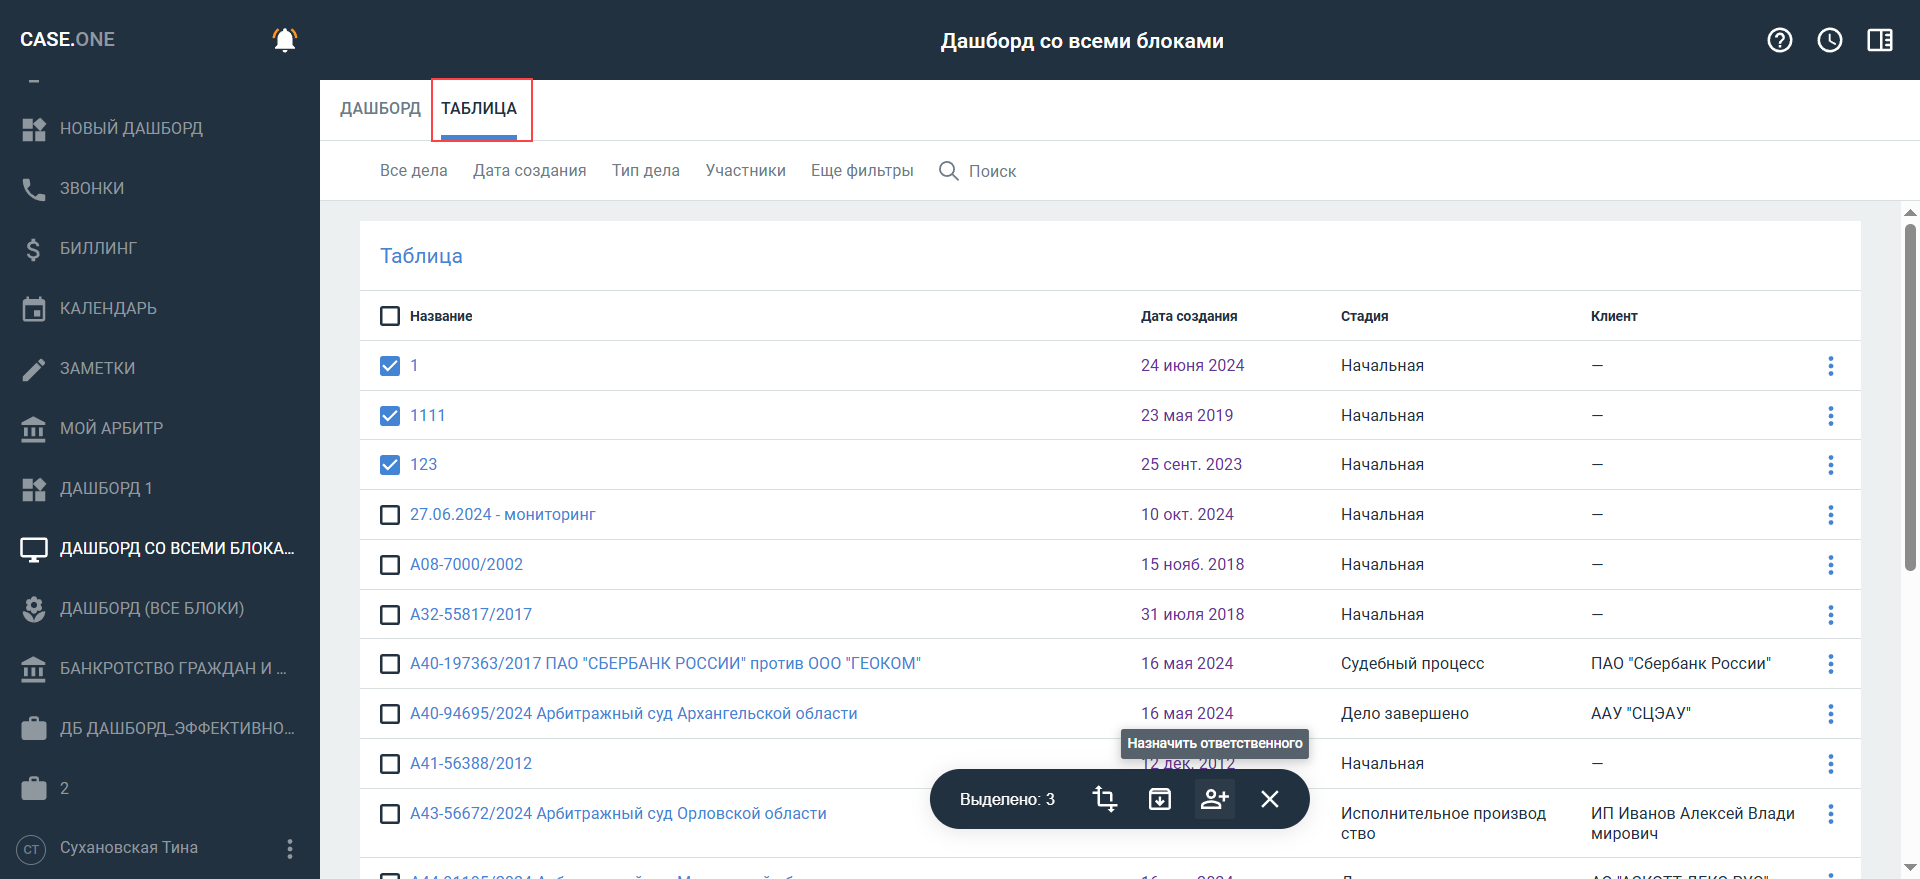
Task: Open row menu for А41-56388/2012
Action: pyautogui.click(x=1831, y=764)
